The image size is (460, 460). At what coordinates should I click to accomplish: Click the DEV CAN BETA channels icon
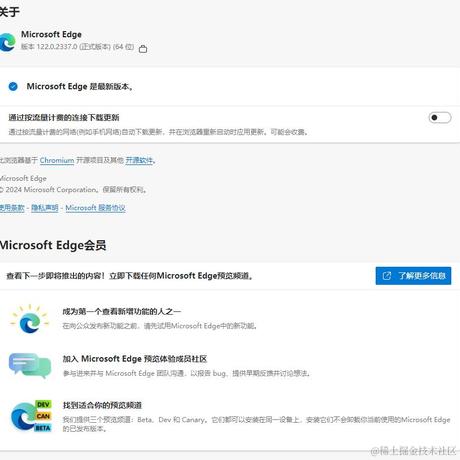31,416
